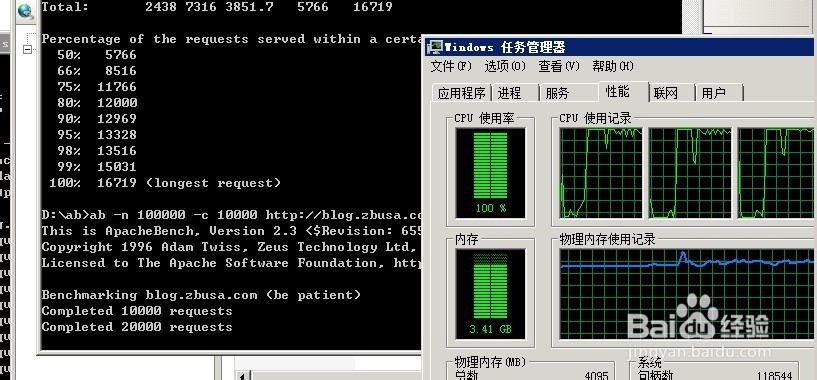
Task: Click the 物理内存(MB) group label
Action: [490, 362]
